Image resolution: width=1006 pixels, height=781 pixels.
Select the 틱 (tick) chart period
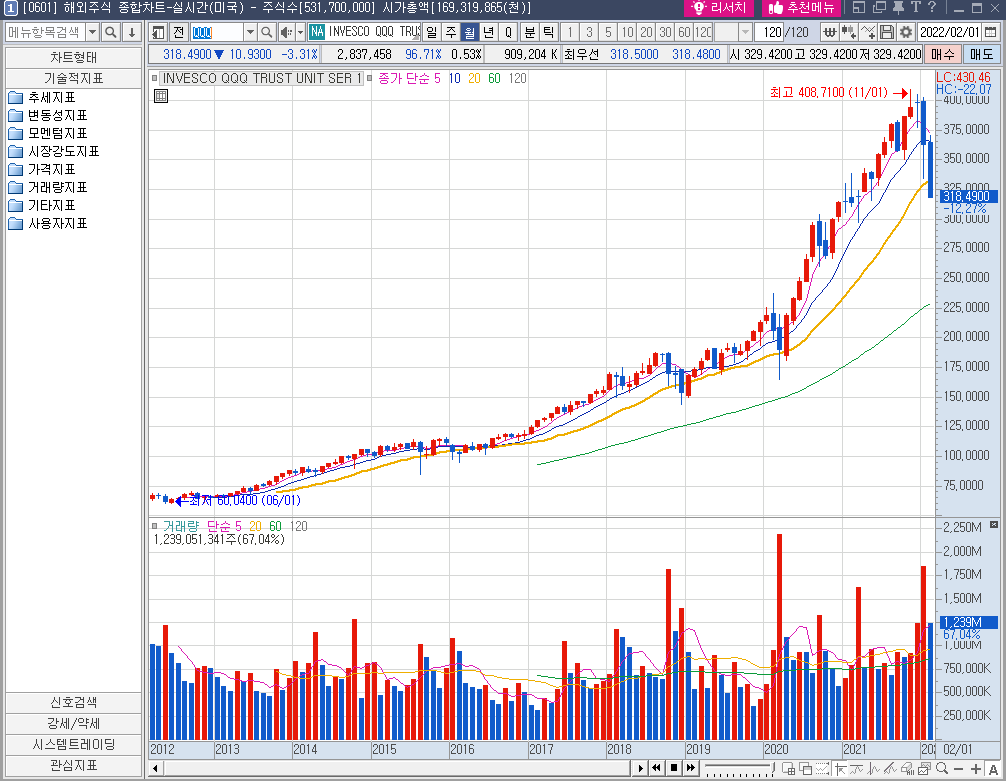tap(549, 32)
